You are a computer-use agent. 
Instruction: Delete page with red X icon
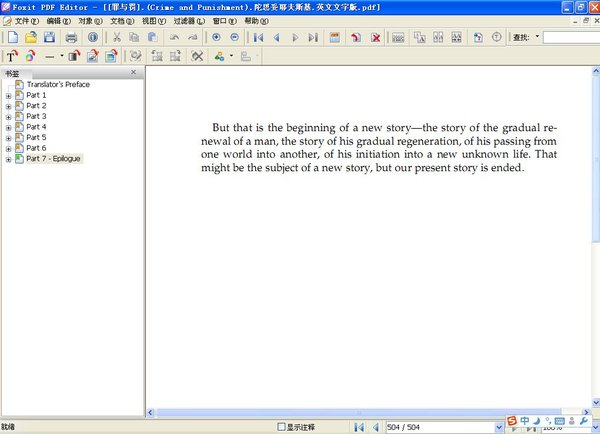(376, 38)
